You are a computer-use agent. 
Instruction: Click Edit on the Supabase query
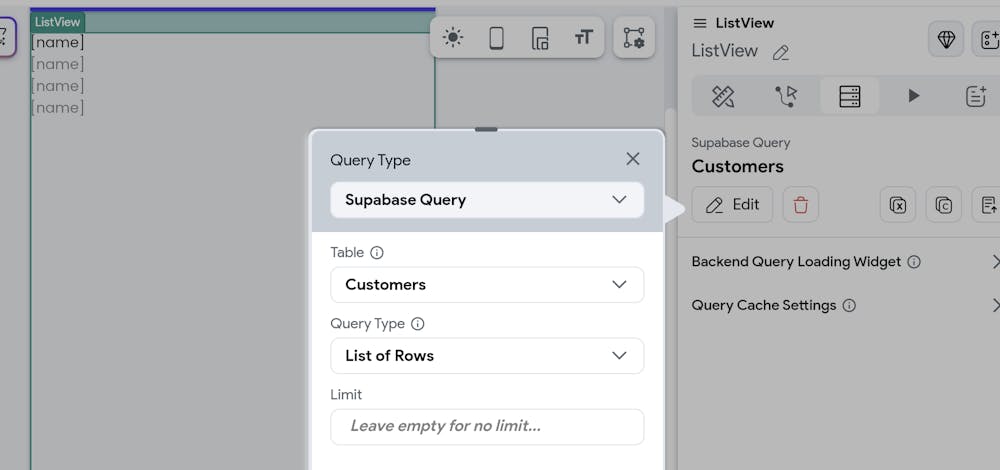click(732, 205)
